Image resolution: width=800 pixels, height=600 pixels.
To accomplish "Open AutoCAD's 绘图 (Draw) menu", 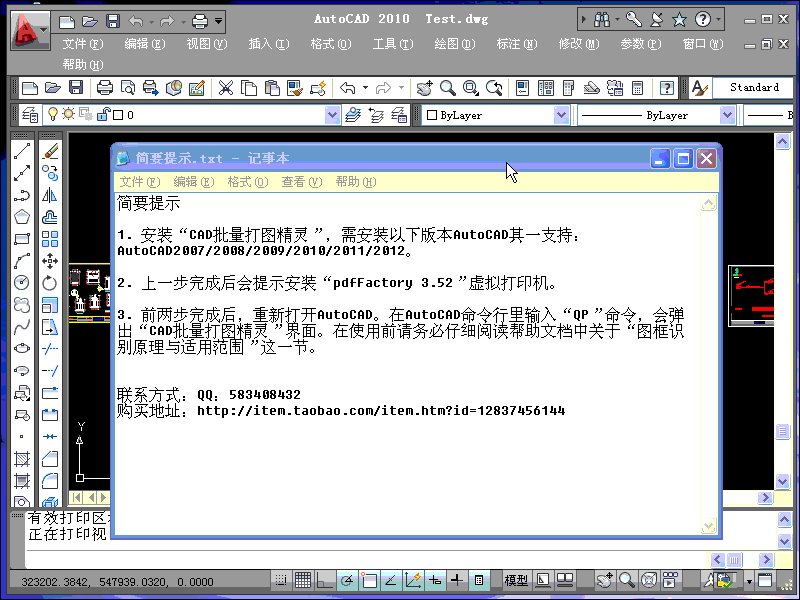I will 453,44.
